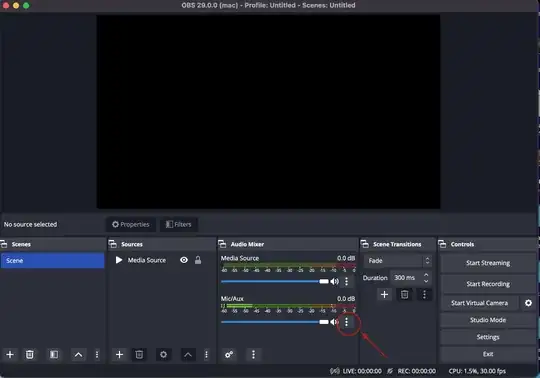Open Mic/Aux audio options dots
This screenshot has width=540, height=378.
pyautogui.click(x=347, y=322)
